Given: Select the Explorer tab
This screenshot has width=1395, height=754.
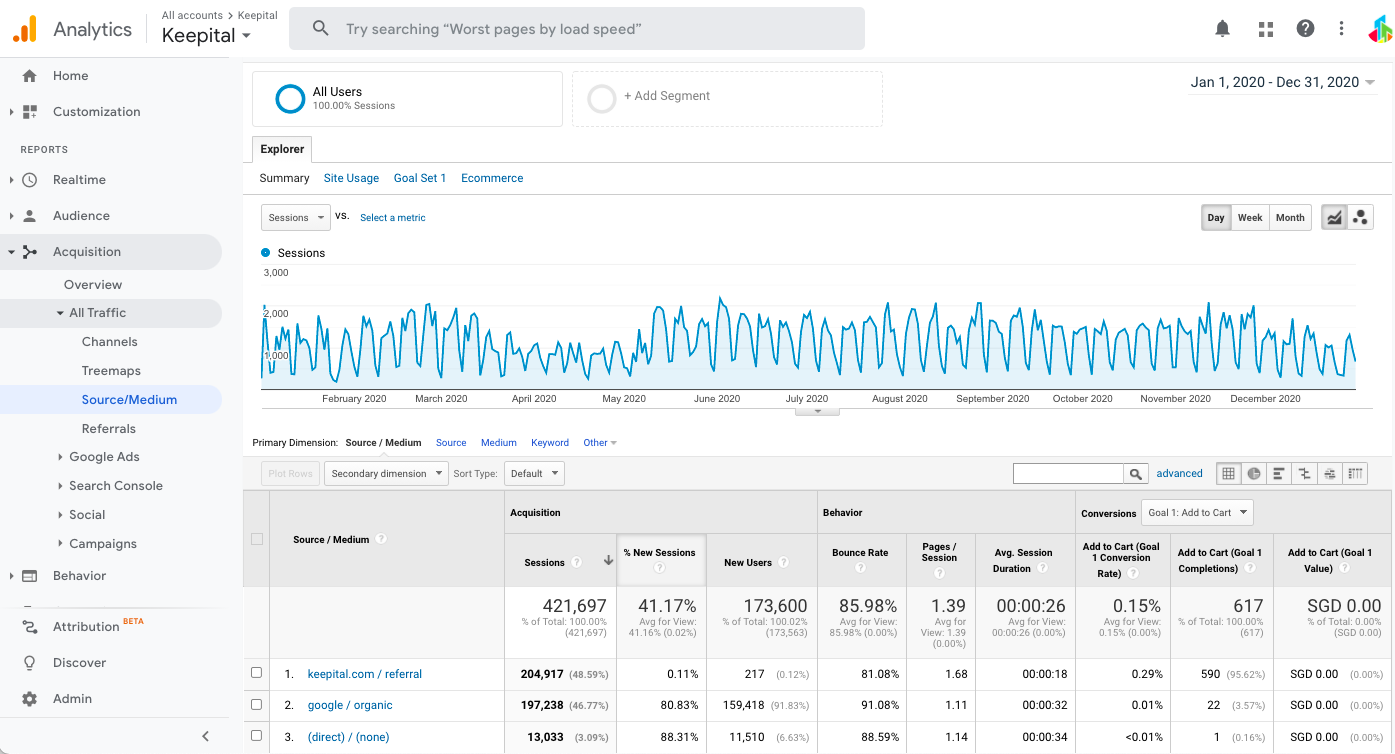Looking at the screenshot, I should [282, 149].
